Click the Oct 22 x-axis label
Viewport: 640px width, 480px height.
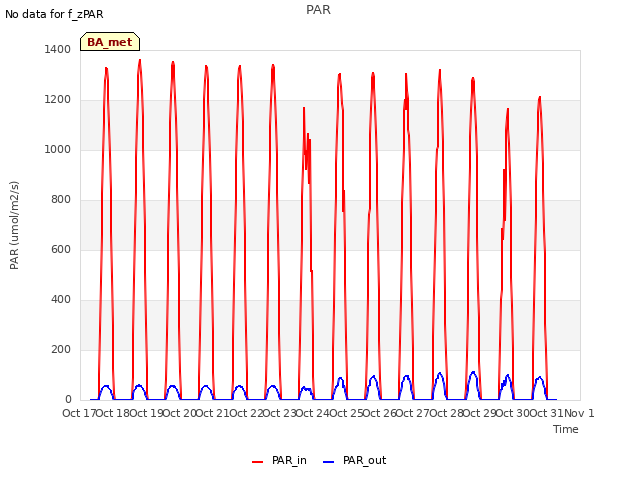pyautogui.click(x=246, y=413)
